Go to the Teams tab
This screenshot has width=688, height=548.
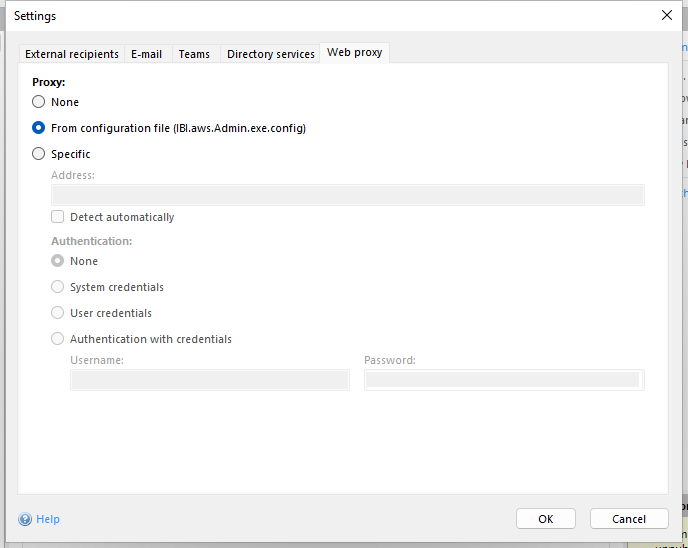click(194, 54)
